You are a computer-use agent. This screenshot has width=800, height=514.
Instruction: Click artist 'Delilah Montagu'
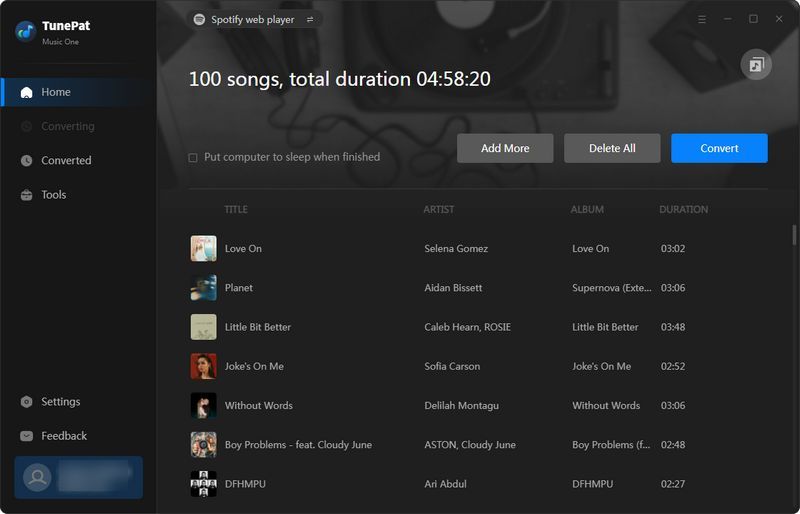[462, 406]
